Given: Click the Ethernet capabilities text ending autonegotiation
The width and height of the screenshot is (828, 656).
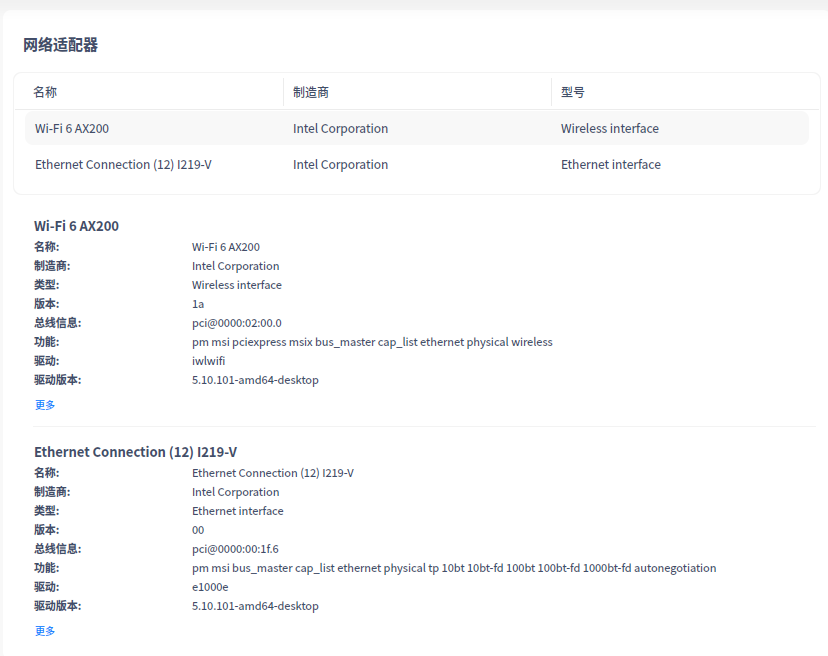Looking at the screenshot, I should (454, 568).
